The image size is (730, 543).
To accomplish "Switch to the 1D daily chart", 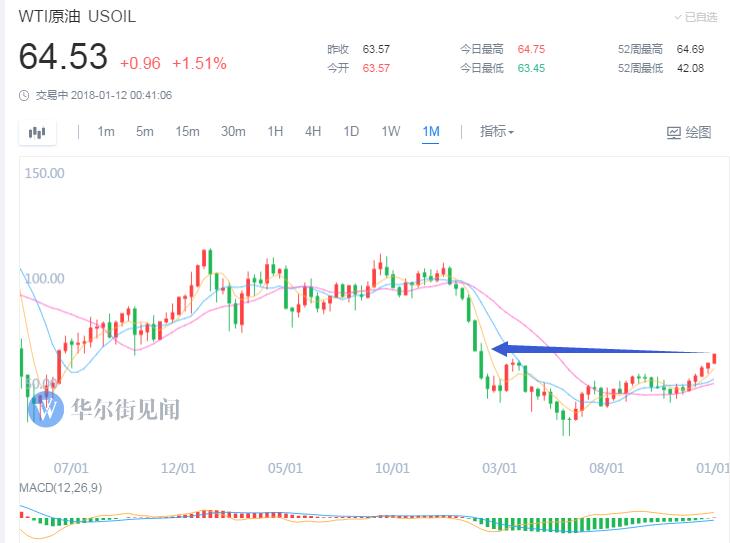I will click(x=351, y=132).
